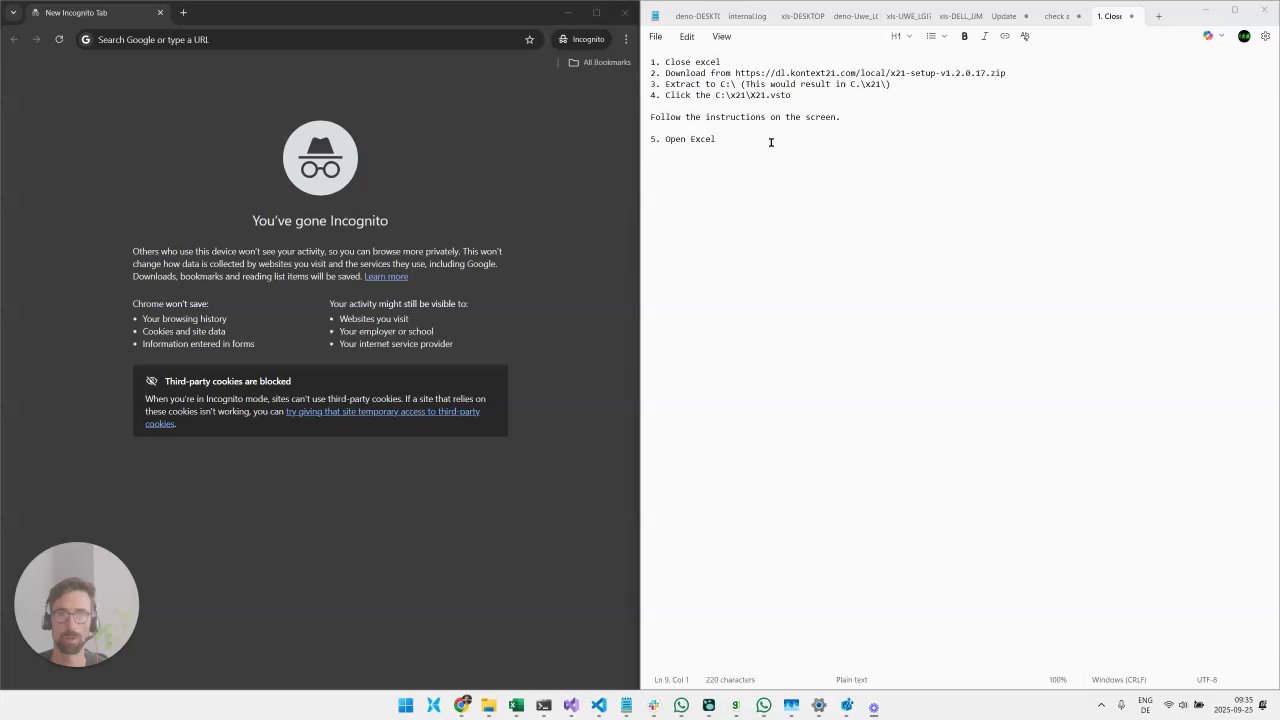Switch the ENG DE input language

1145,705
